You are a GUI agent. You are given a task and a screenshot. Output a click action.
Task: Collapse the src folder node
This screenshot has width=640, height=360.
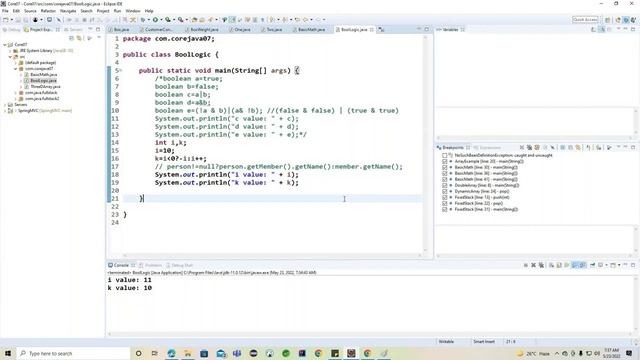pyautogui.click(x=10, y=57)
